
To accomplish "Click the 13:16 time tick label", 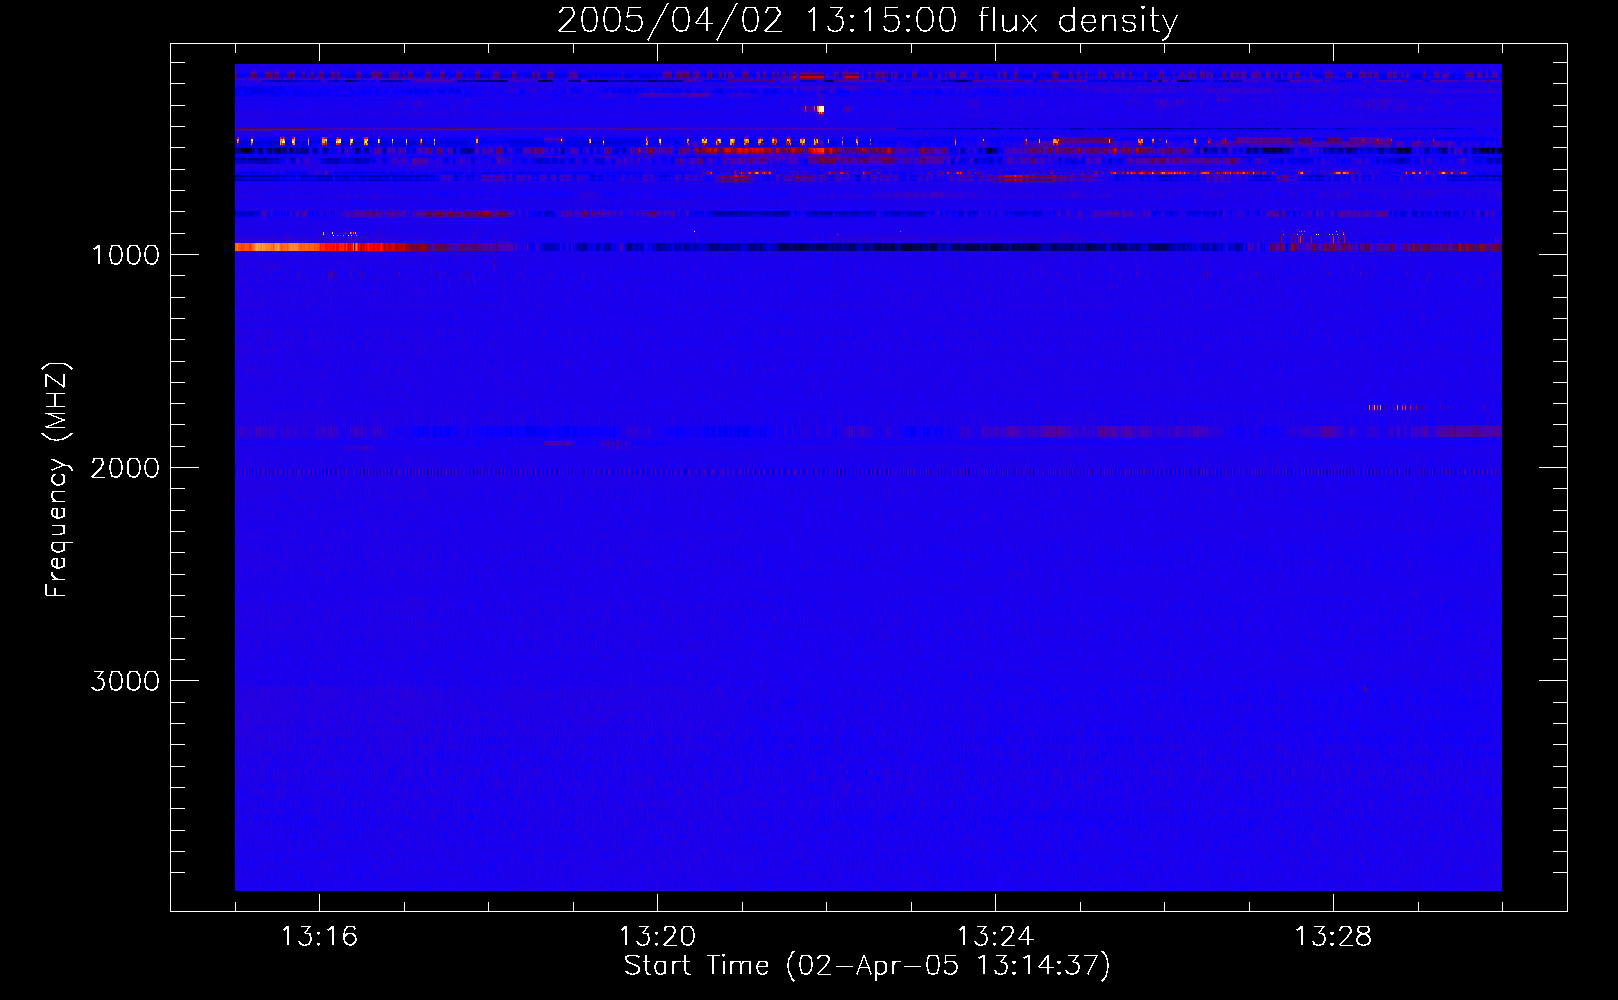I will coord(319,937).
